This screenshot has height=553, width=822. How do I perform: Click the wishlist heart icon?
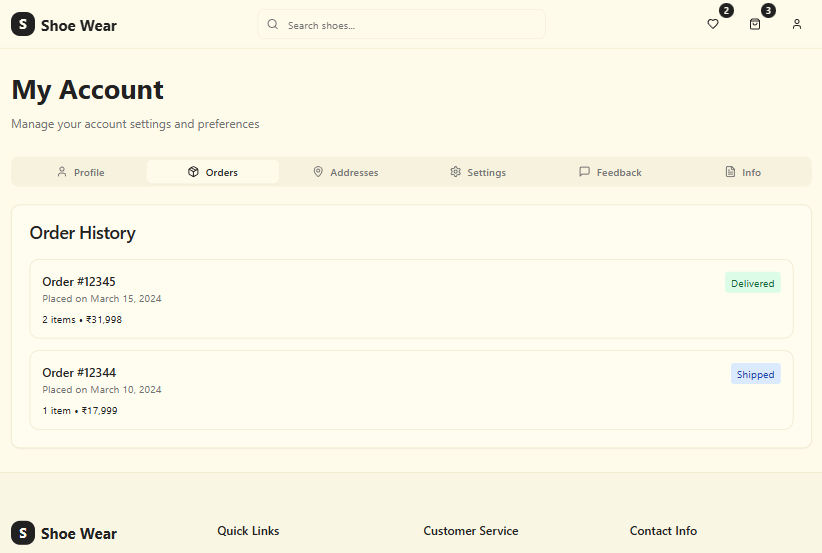click(x=713, y=24)
